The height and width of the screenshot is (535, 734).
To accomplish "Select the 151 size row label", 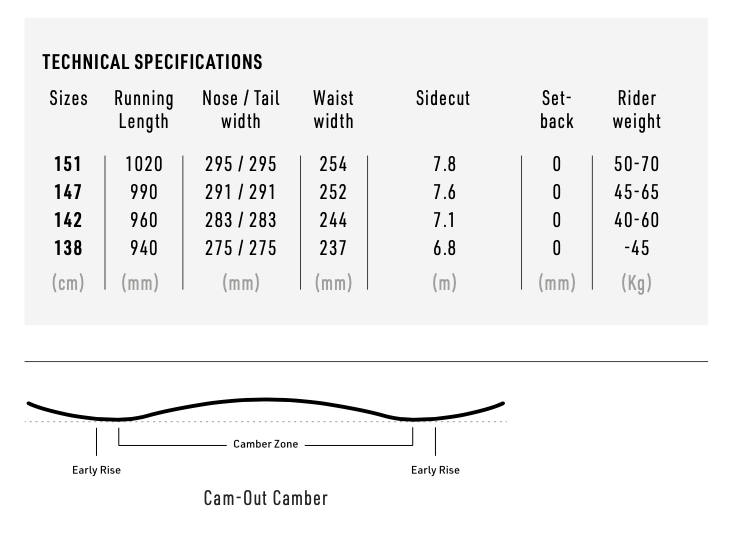I will click(x=68, y=164).
